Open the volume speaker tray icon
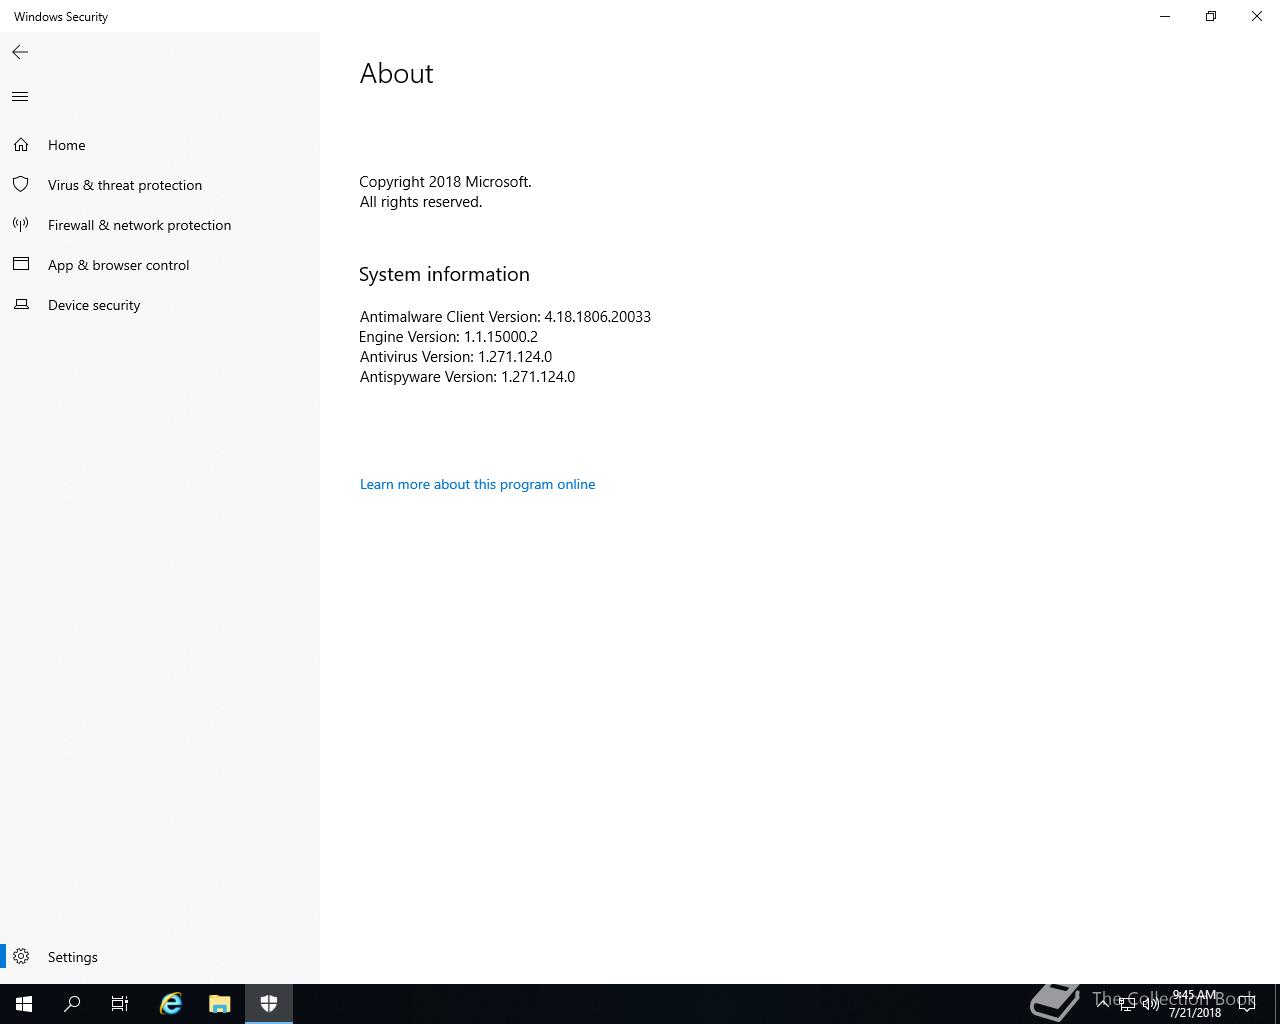This screenshot has height=1024, width=1280. pyautogui.click(x=1150, y=1004)
